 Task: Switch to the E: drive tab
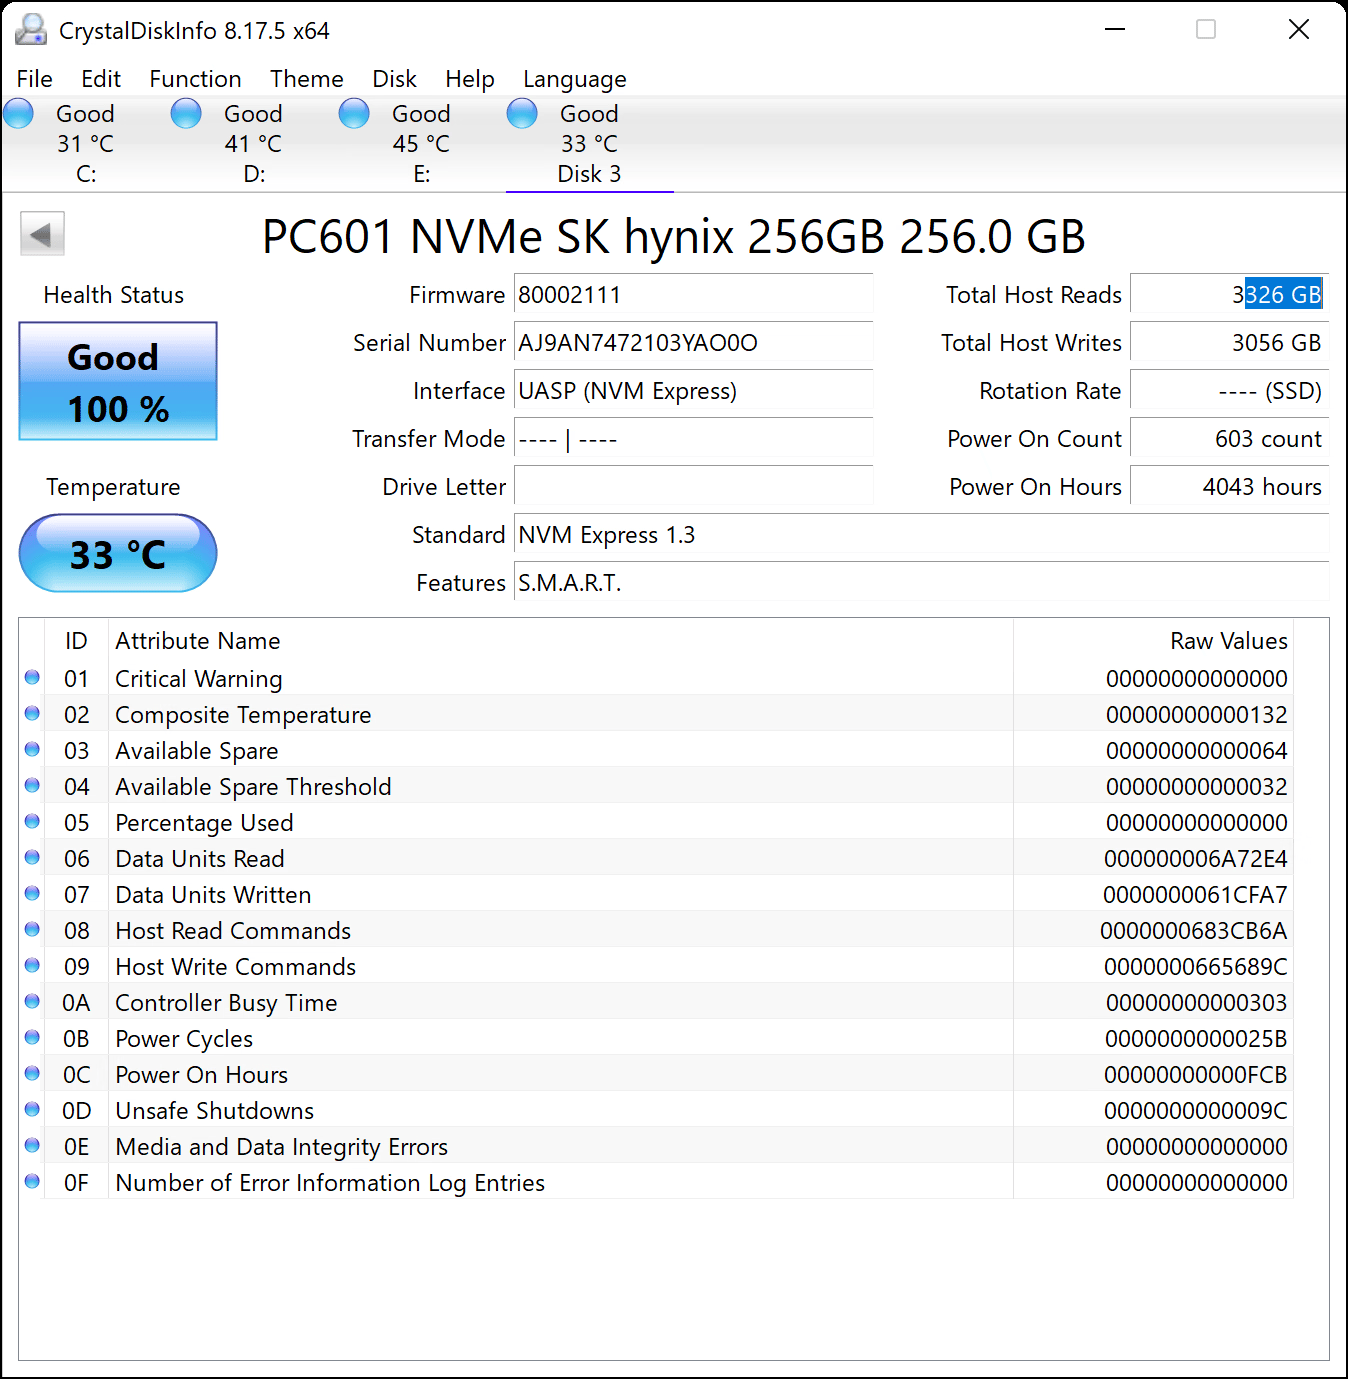(x=422, y=143)
